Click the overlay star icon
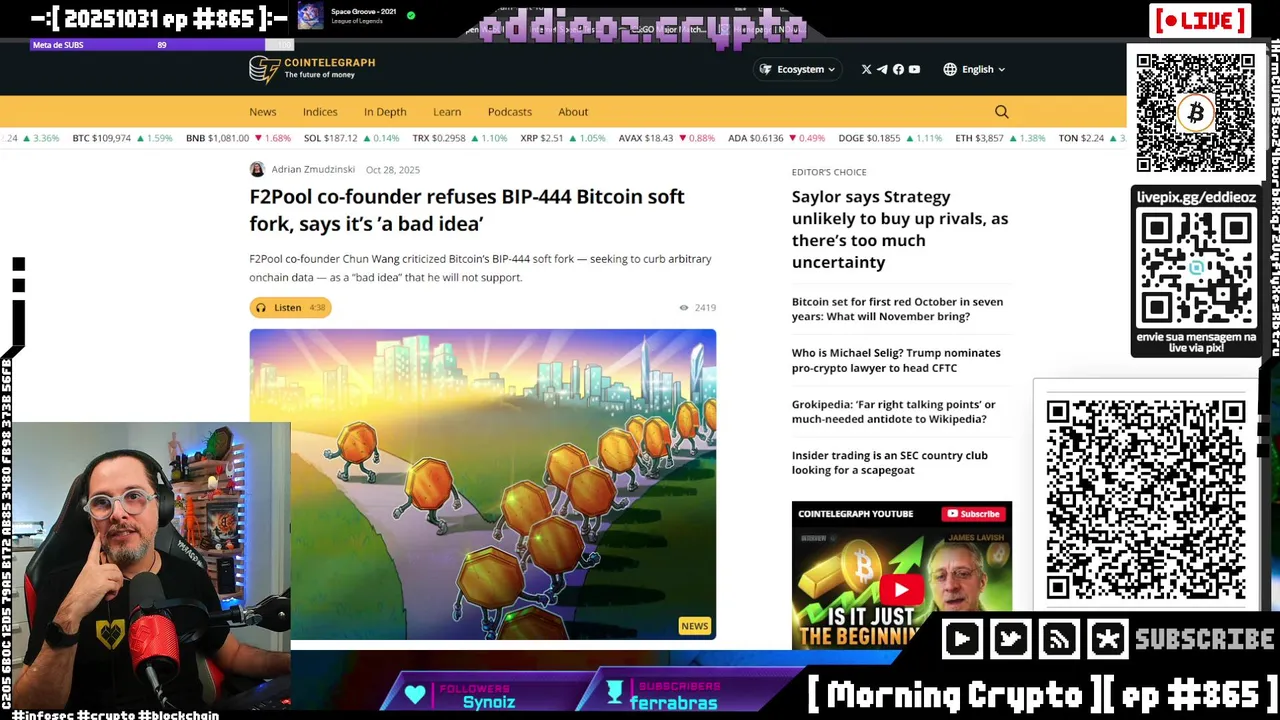This screenshot has width=1280, height=720. coord(1107,639)
